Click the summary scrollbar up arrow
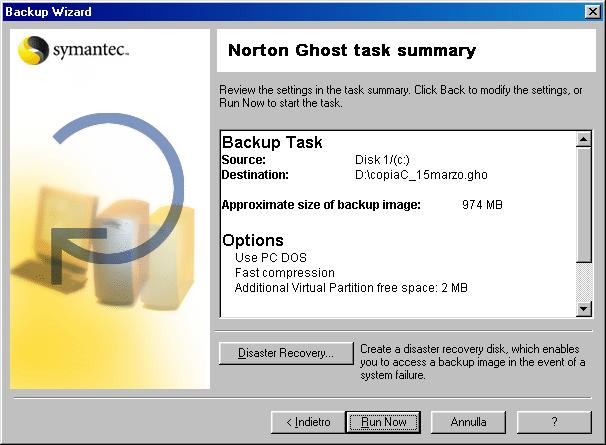The image size is (606, 445). point(584,139)
